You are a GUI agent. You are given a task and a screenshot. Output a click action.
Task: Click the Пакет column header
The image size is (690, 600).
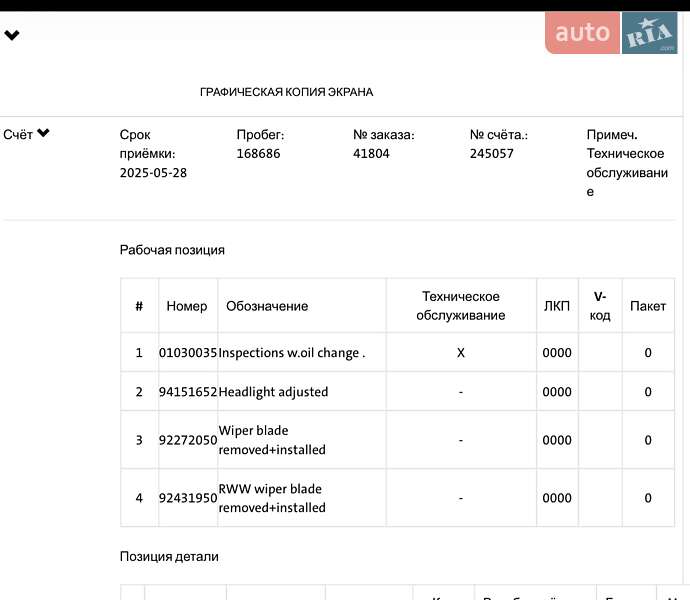point(647,306)
